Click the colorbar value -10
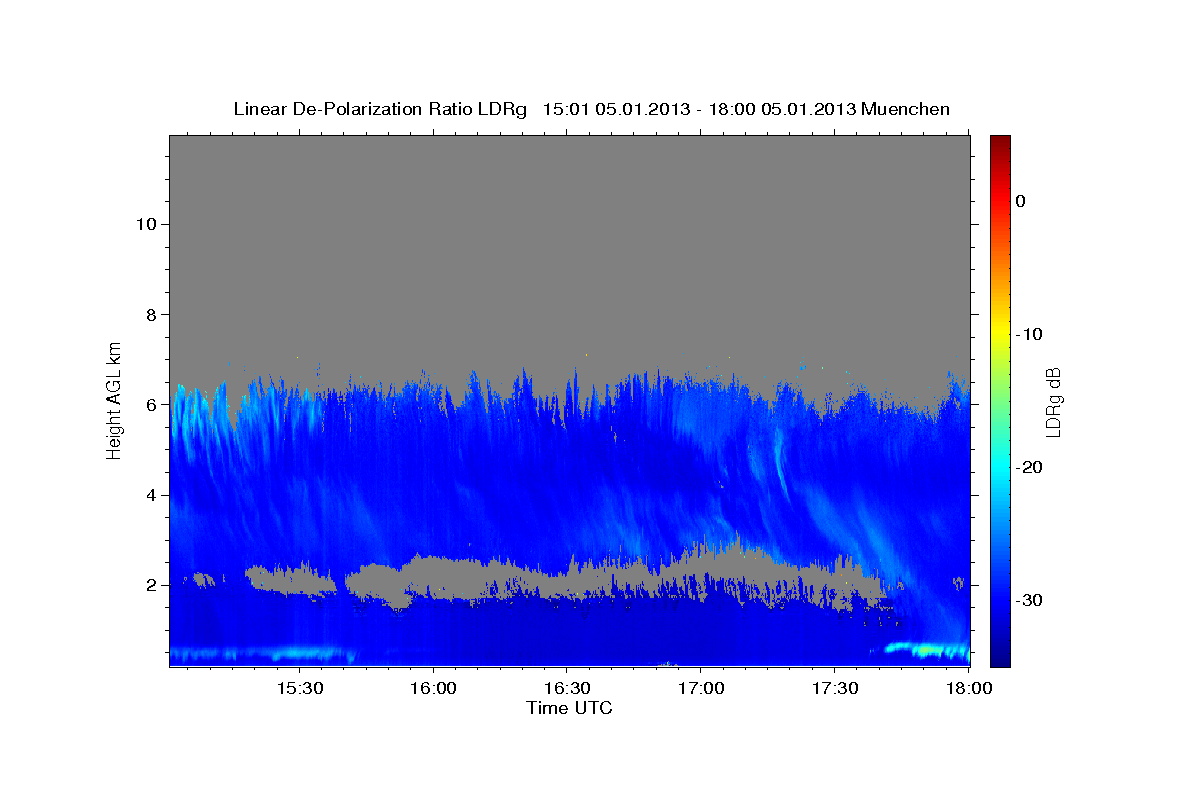Viewport: 1200px width, 800px height. click(1029, 334)
